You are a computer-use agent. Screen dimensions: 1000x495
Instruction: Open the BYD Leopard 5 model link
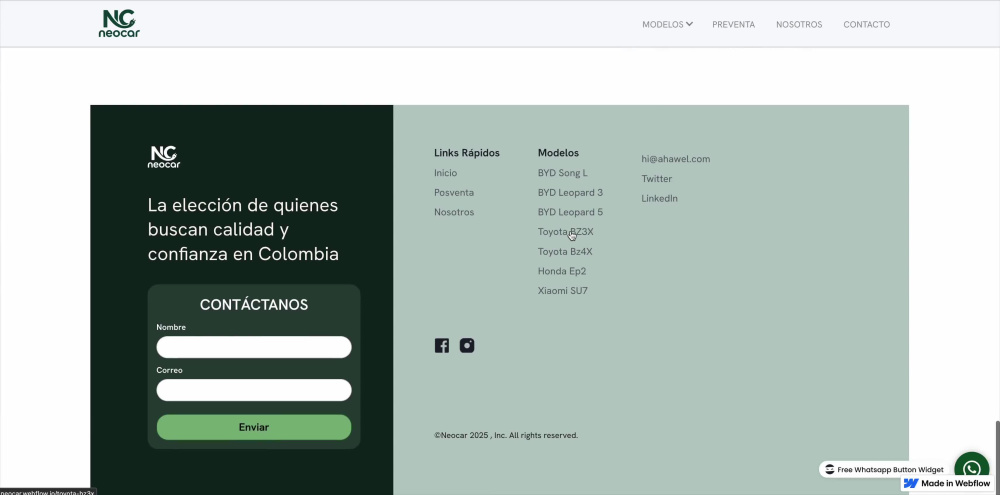point(570,212)
